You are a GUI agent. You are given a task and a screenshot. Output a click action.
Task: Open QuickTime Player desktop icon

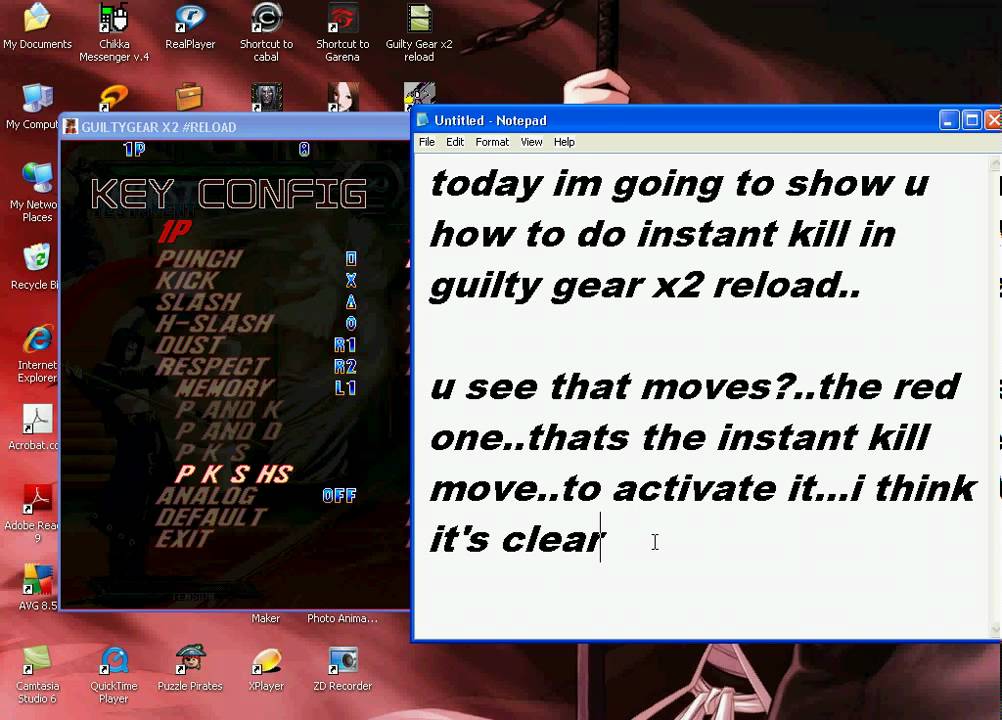[114, 675]
